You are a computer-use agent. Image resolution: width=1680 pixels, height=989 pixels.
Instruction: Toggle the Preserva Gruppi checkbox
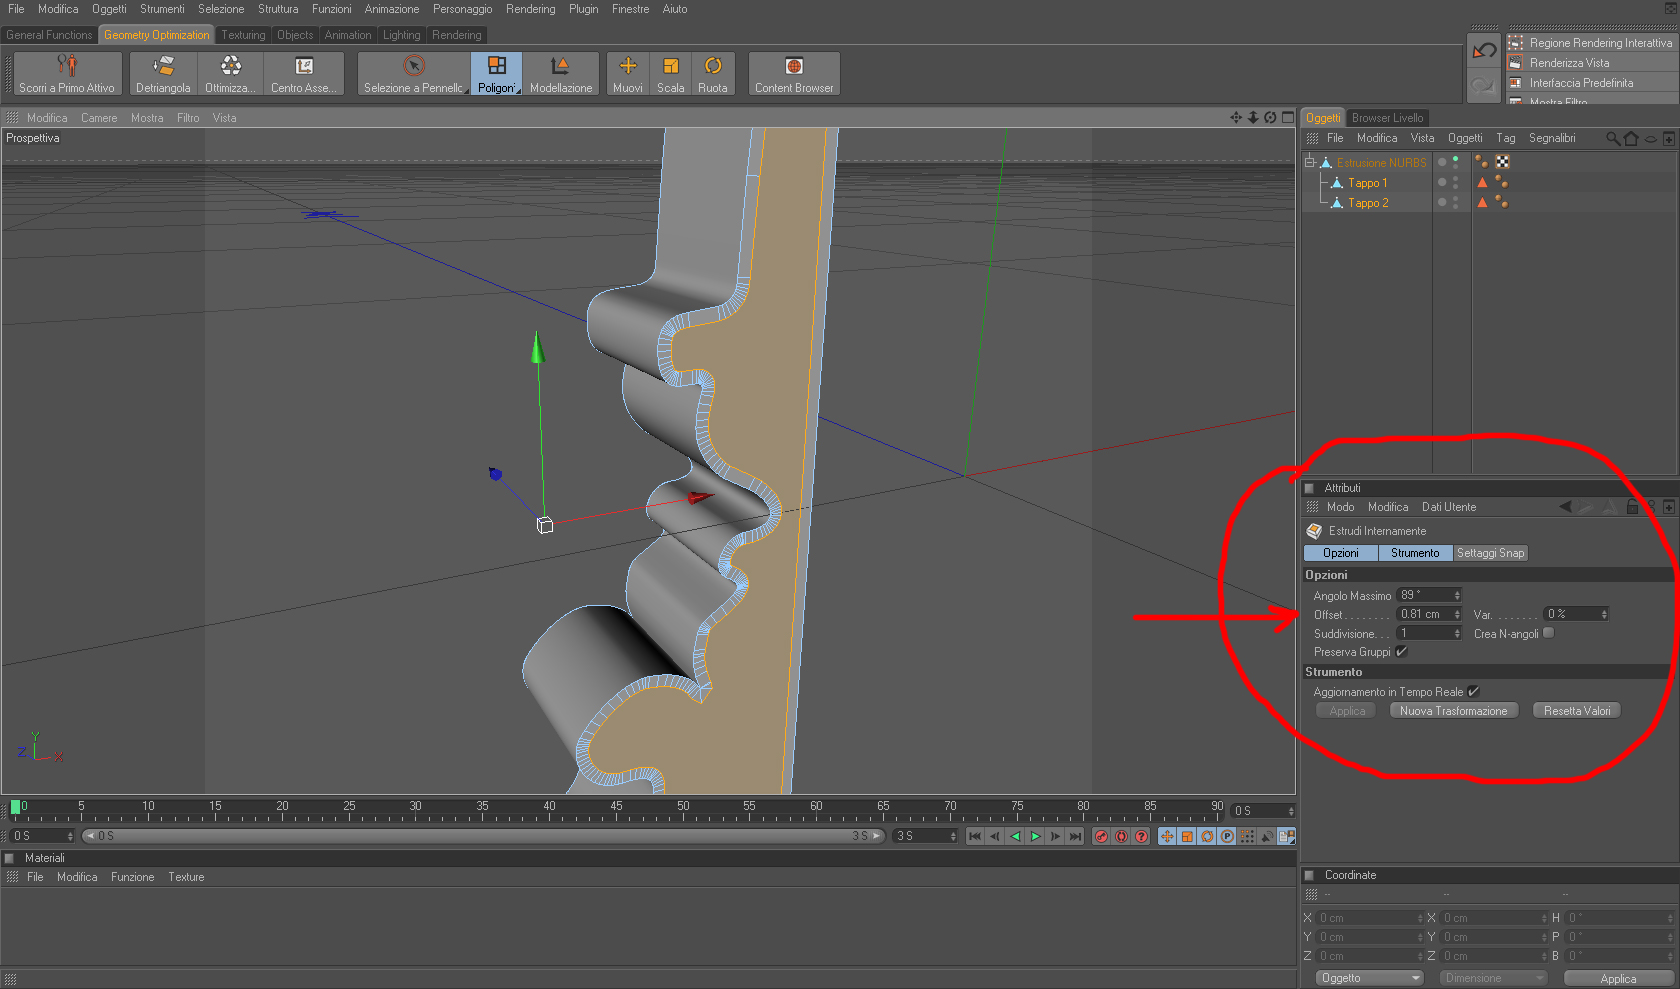coord(1401,651)
